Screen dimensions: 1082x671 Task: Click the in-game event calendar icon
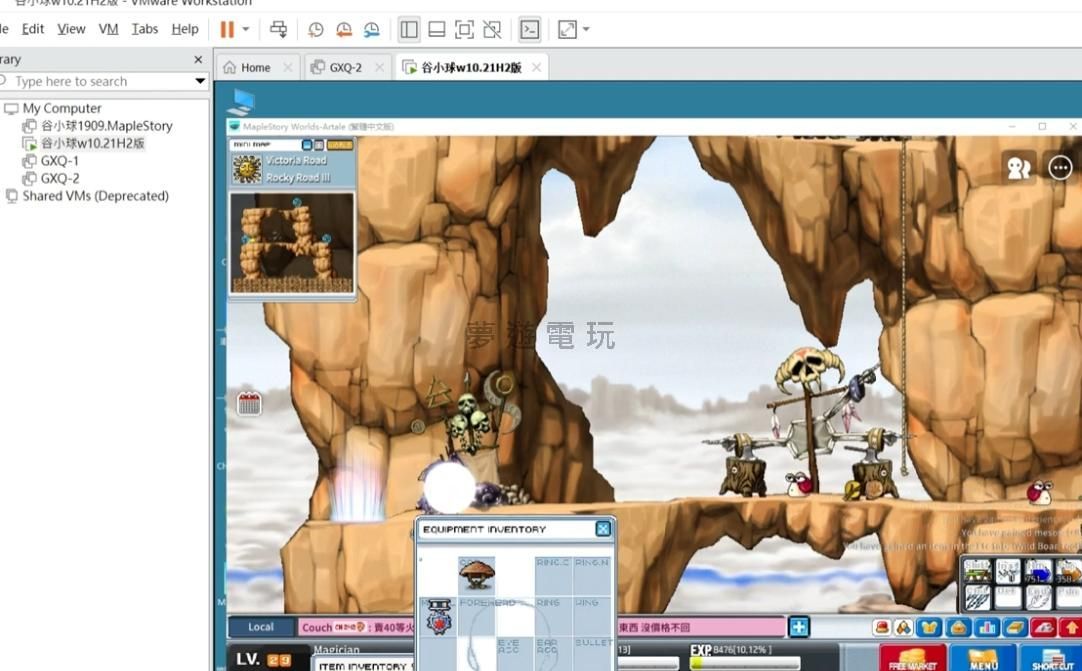tap(249, 403)
